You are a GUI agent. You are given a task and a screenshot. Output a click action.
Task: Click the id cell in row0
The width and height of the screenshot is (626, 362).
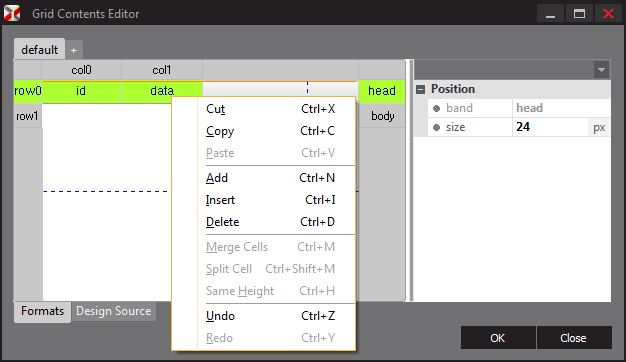tap(81, 91)
